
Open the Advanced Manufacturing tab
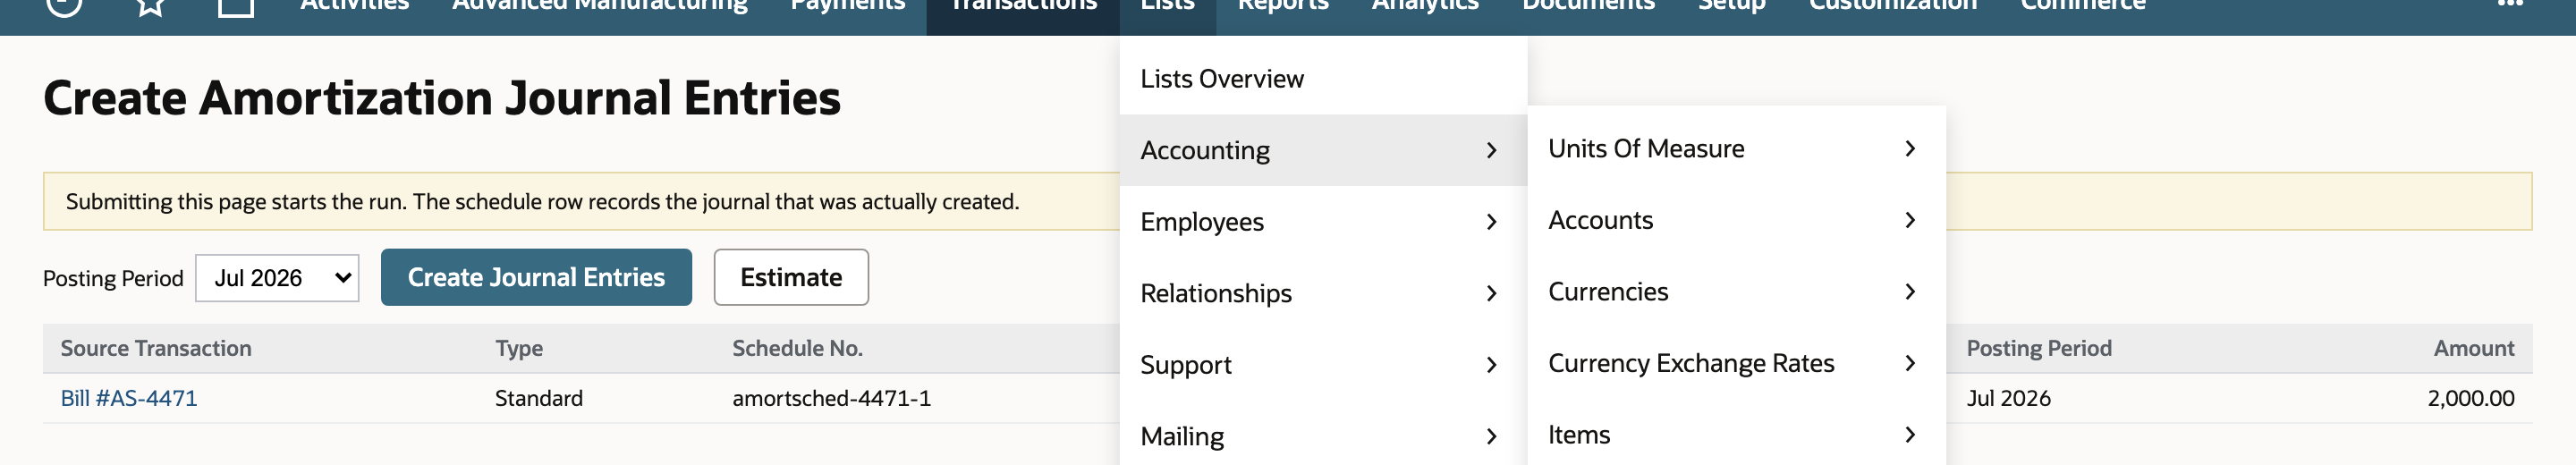click(x=600, y=8)
